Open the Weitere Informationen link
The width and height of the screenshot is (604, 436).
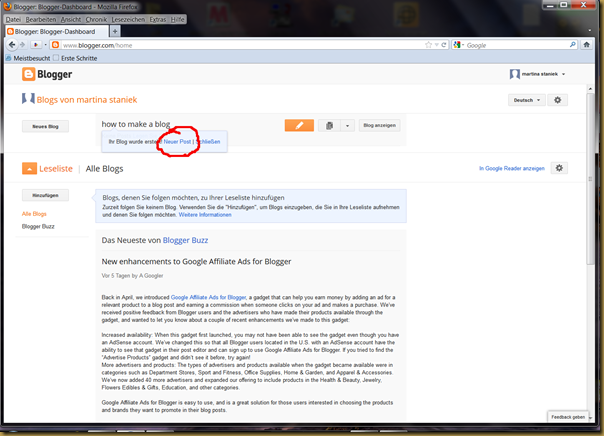pyautogui.click(x=205, y=215)
